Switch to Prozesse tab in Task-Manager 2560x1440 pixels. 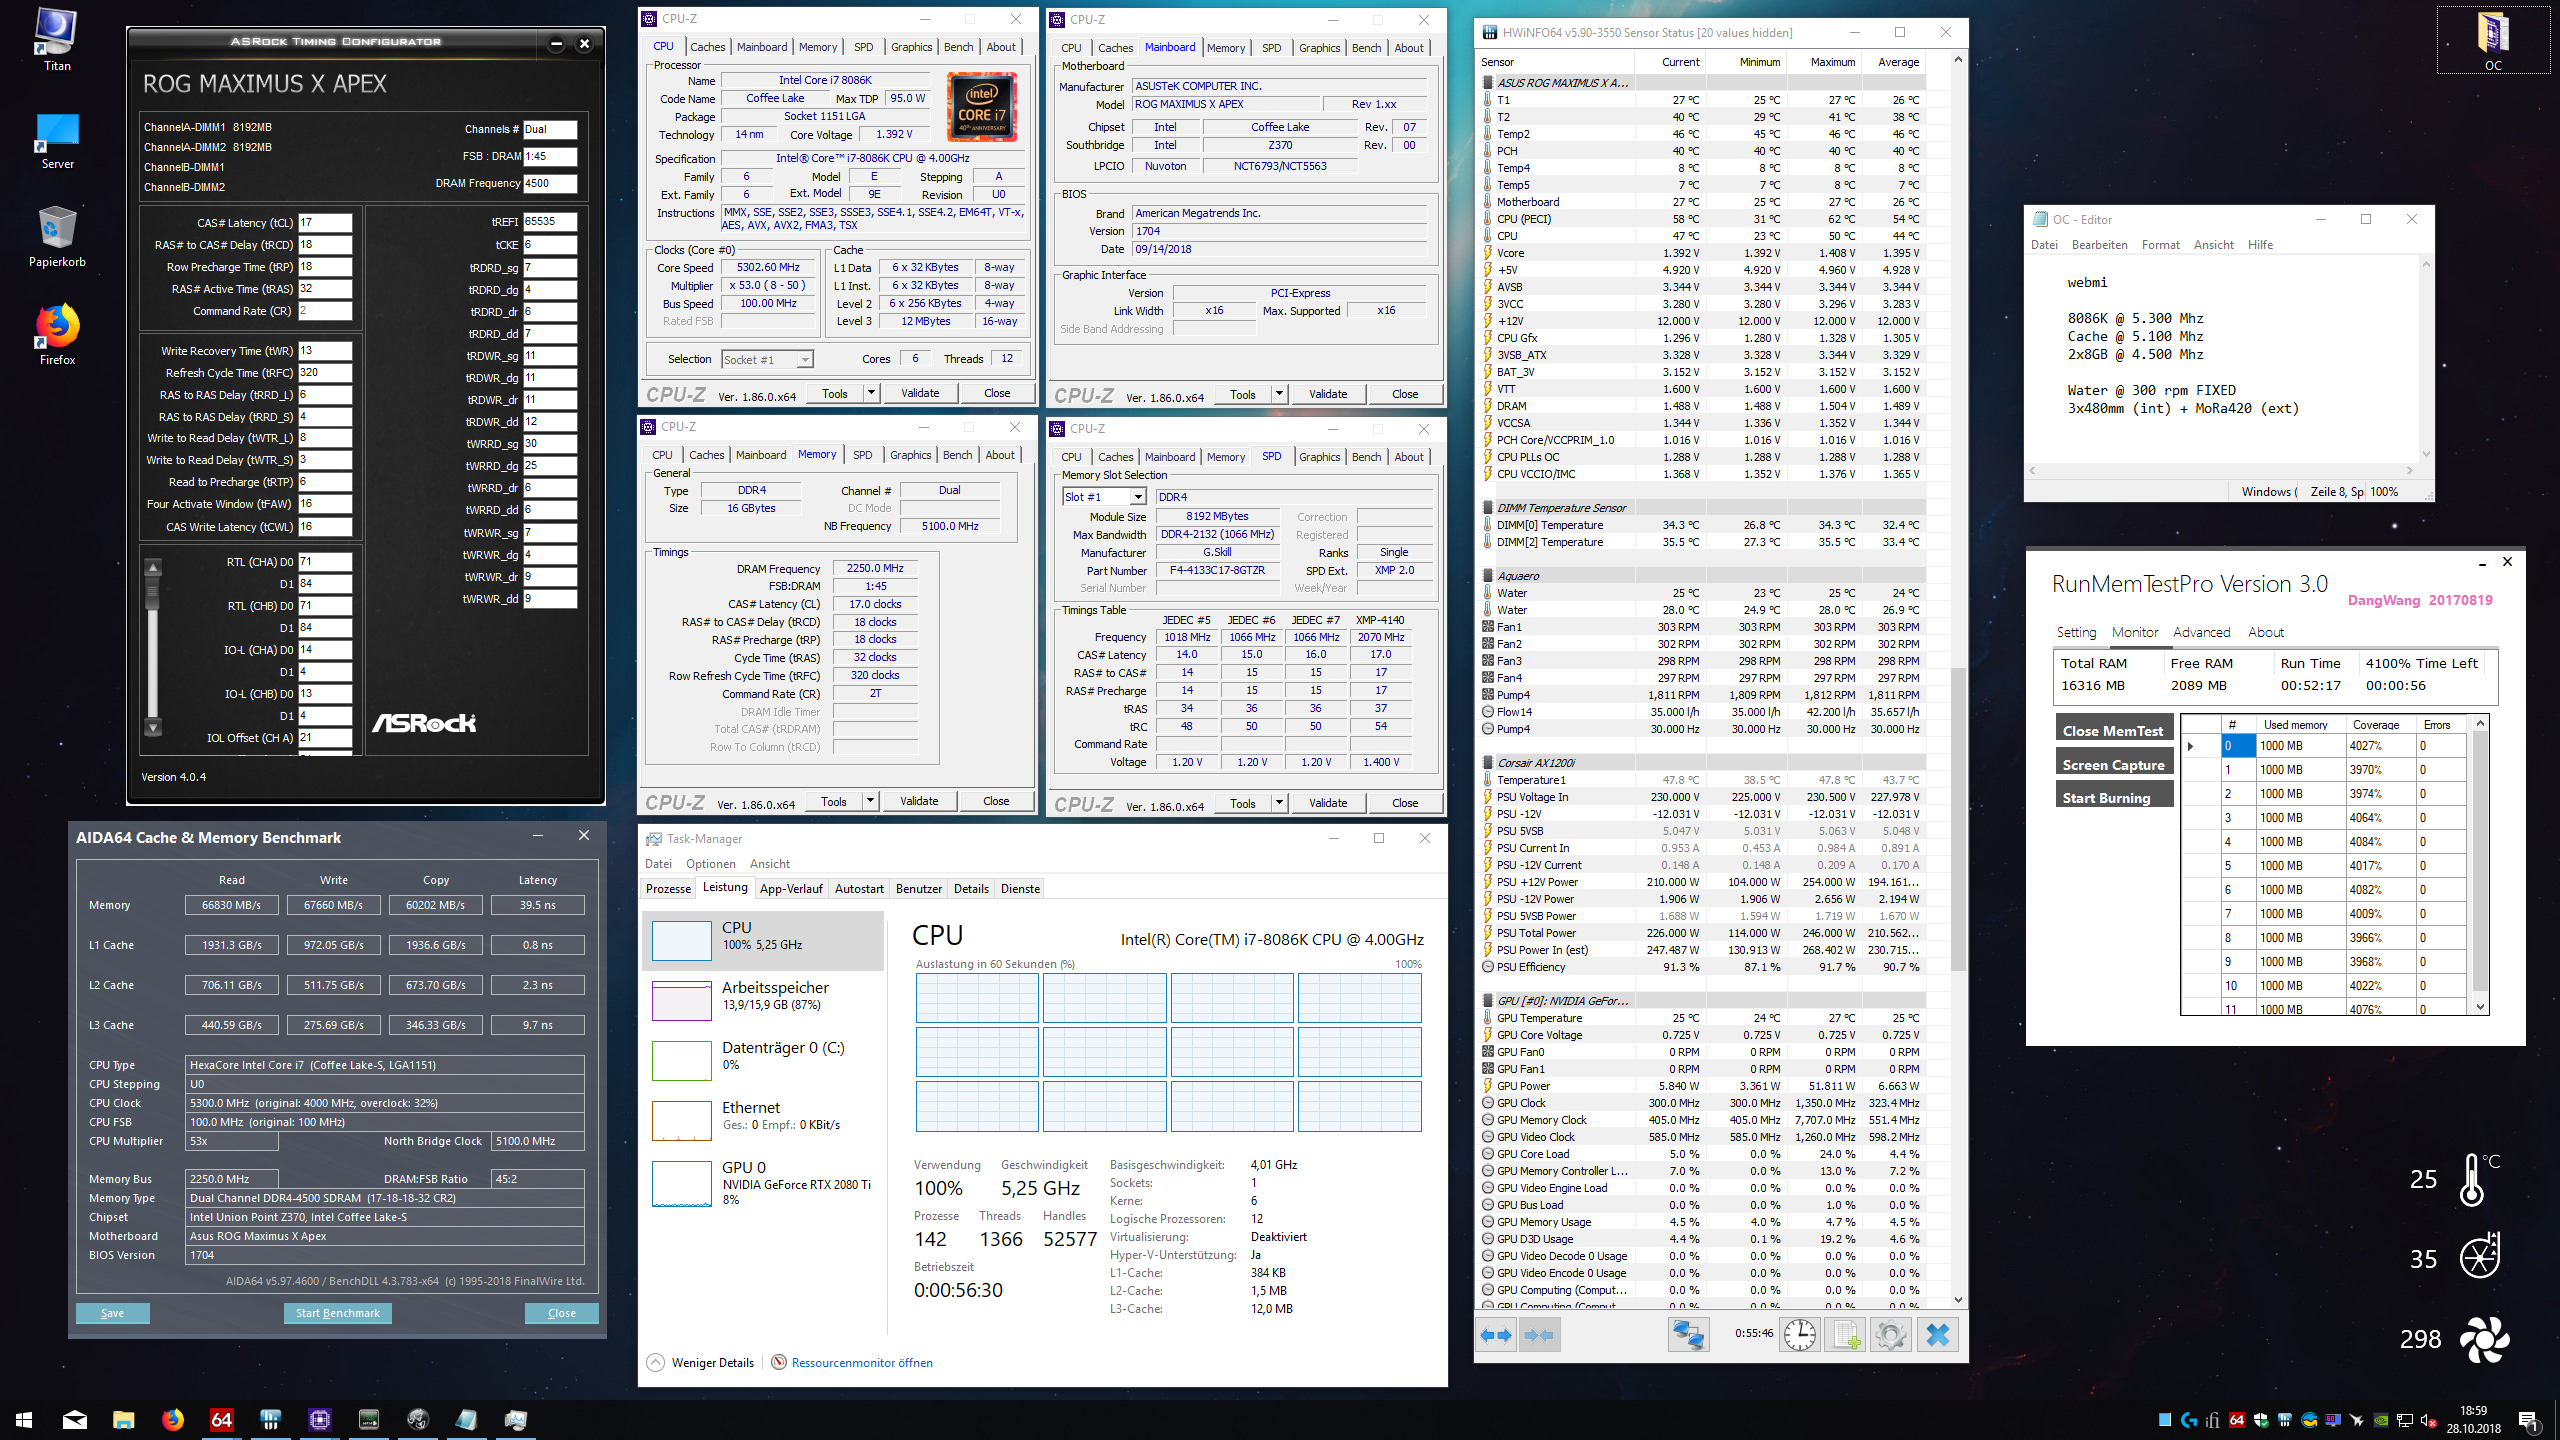pos(668,888)
